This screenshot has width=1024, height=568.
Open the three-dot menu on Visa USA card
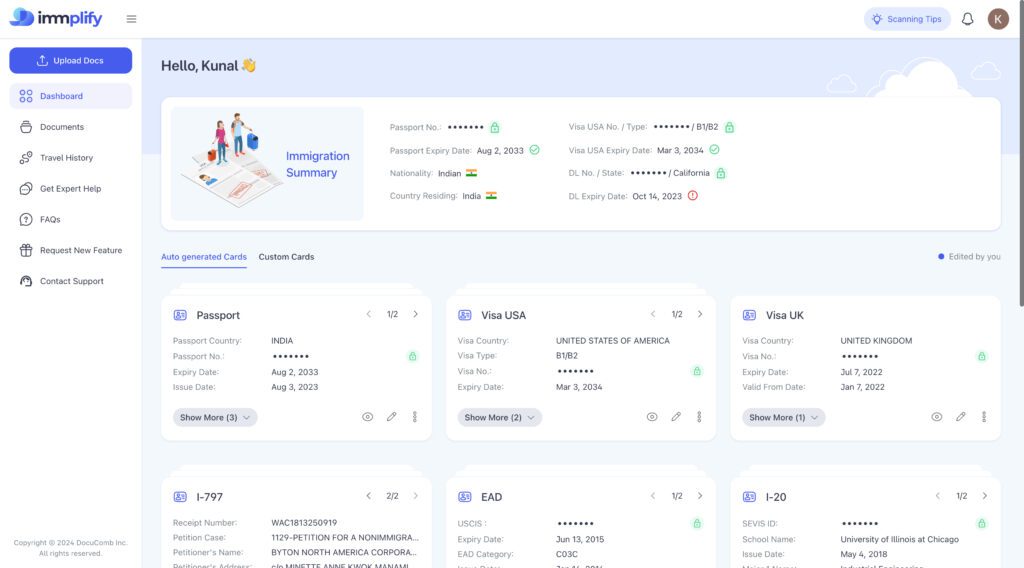[x=699, y=417]
